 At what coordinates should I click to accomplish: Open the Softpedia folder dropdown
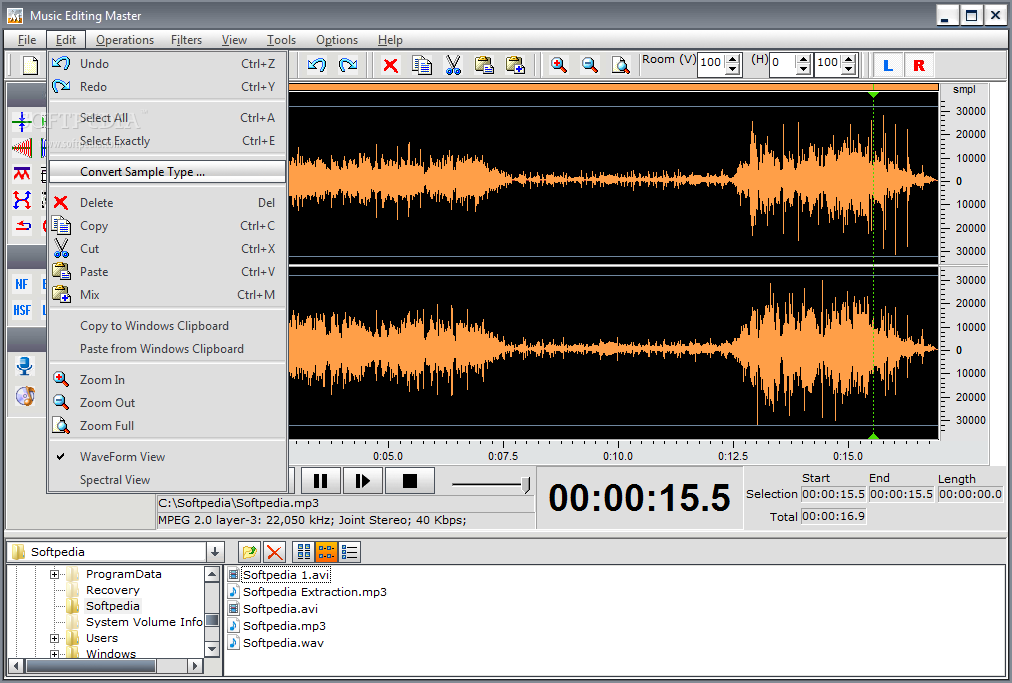pyautogui.click(x=215, y=552)
